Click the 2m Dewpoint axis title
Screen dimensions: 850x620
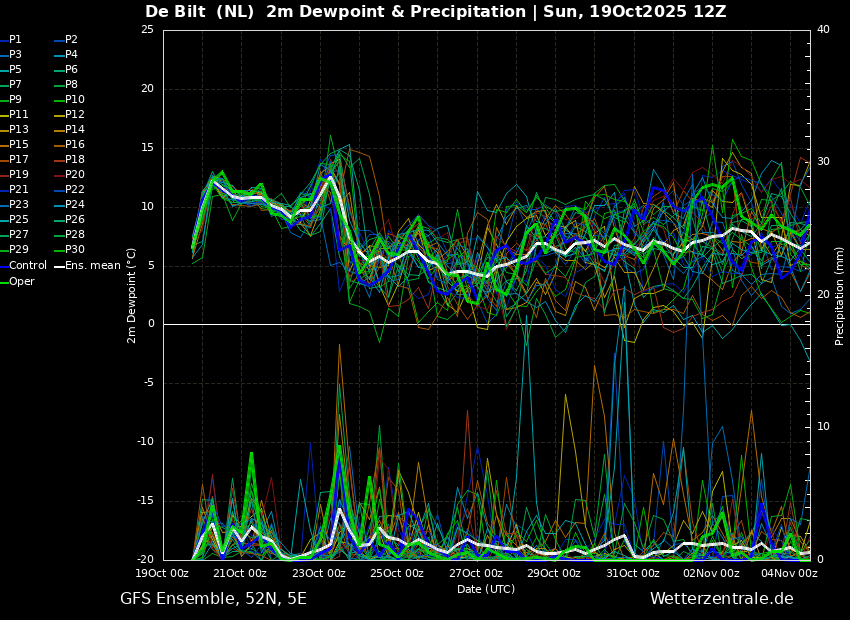click(131, 295)
